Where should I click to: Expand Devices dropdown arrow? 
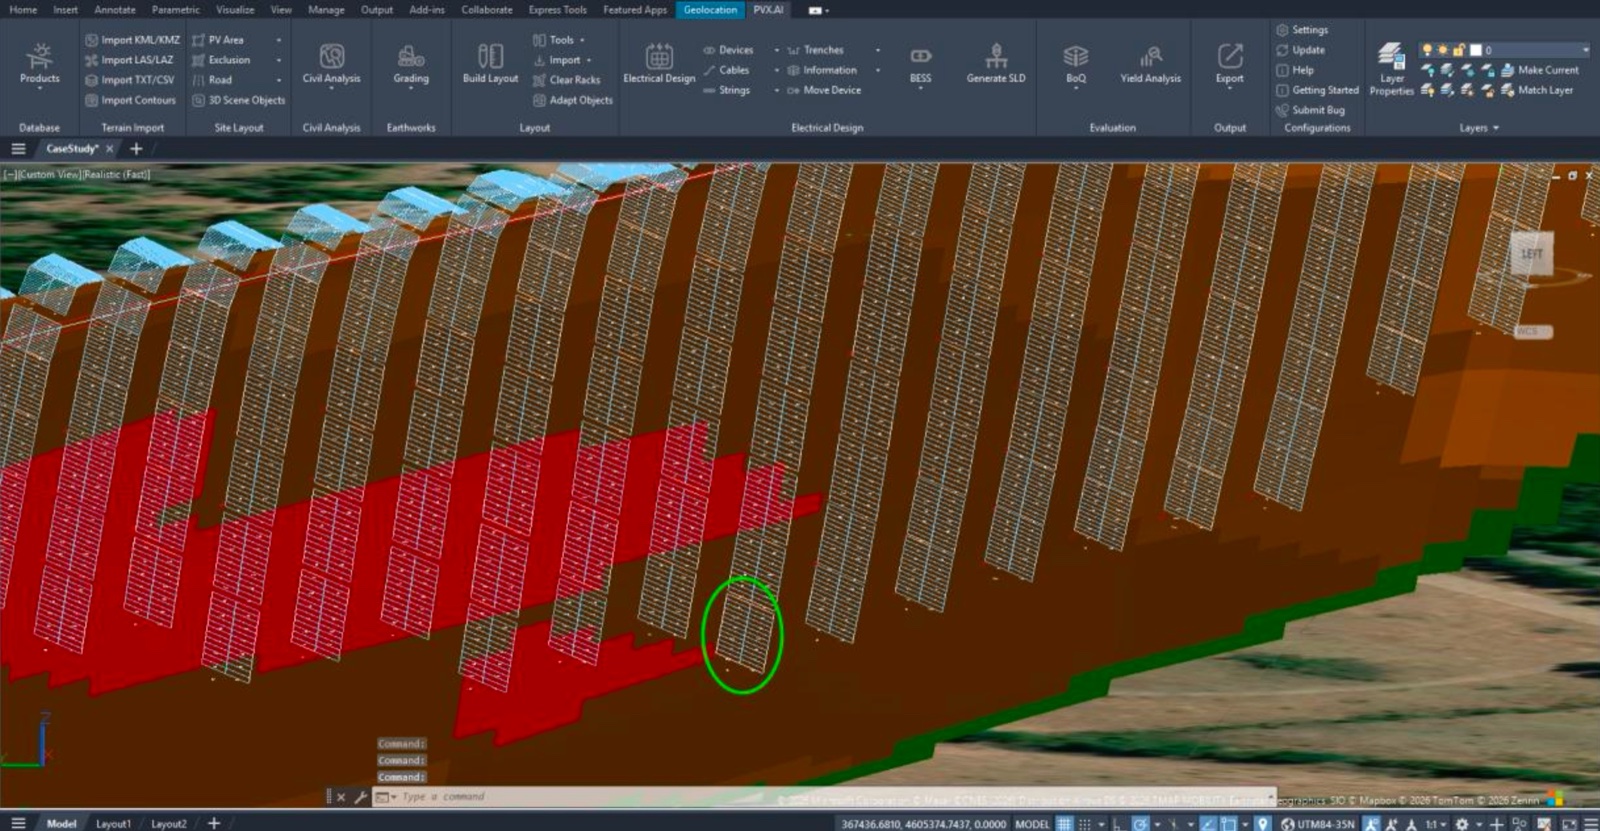[x=776, y=50]
